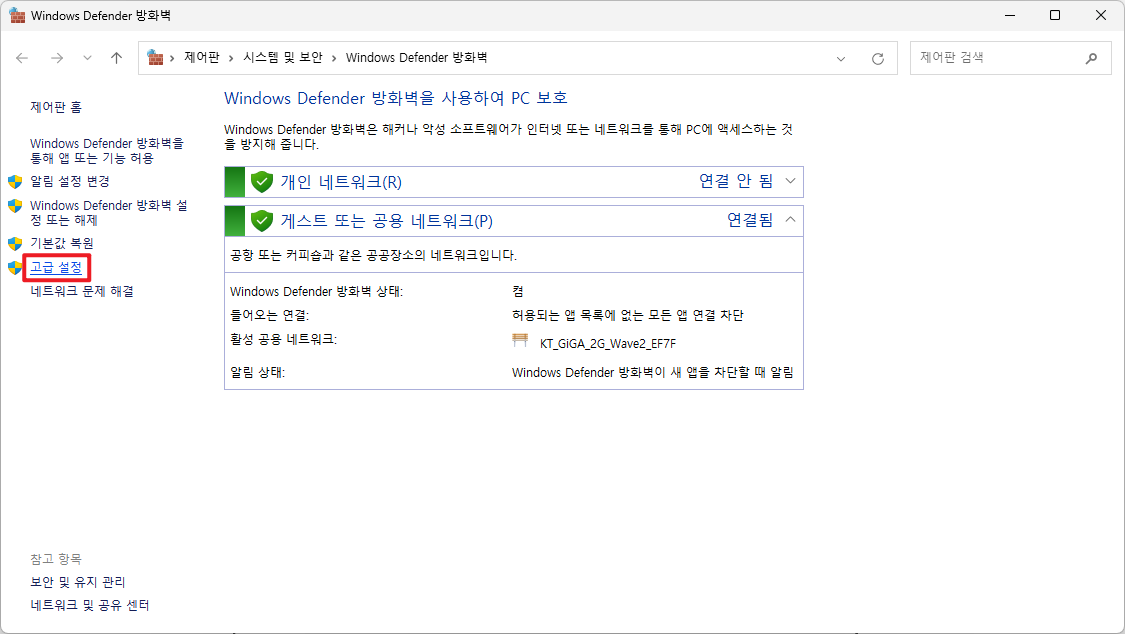Open Windows Defender 방화벽 설정 또는 해제 link
The width and height of the screenshot is (1125, 634).
[108, 212]
